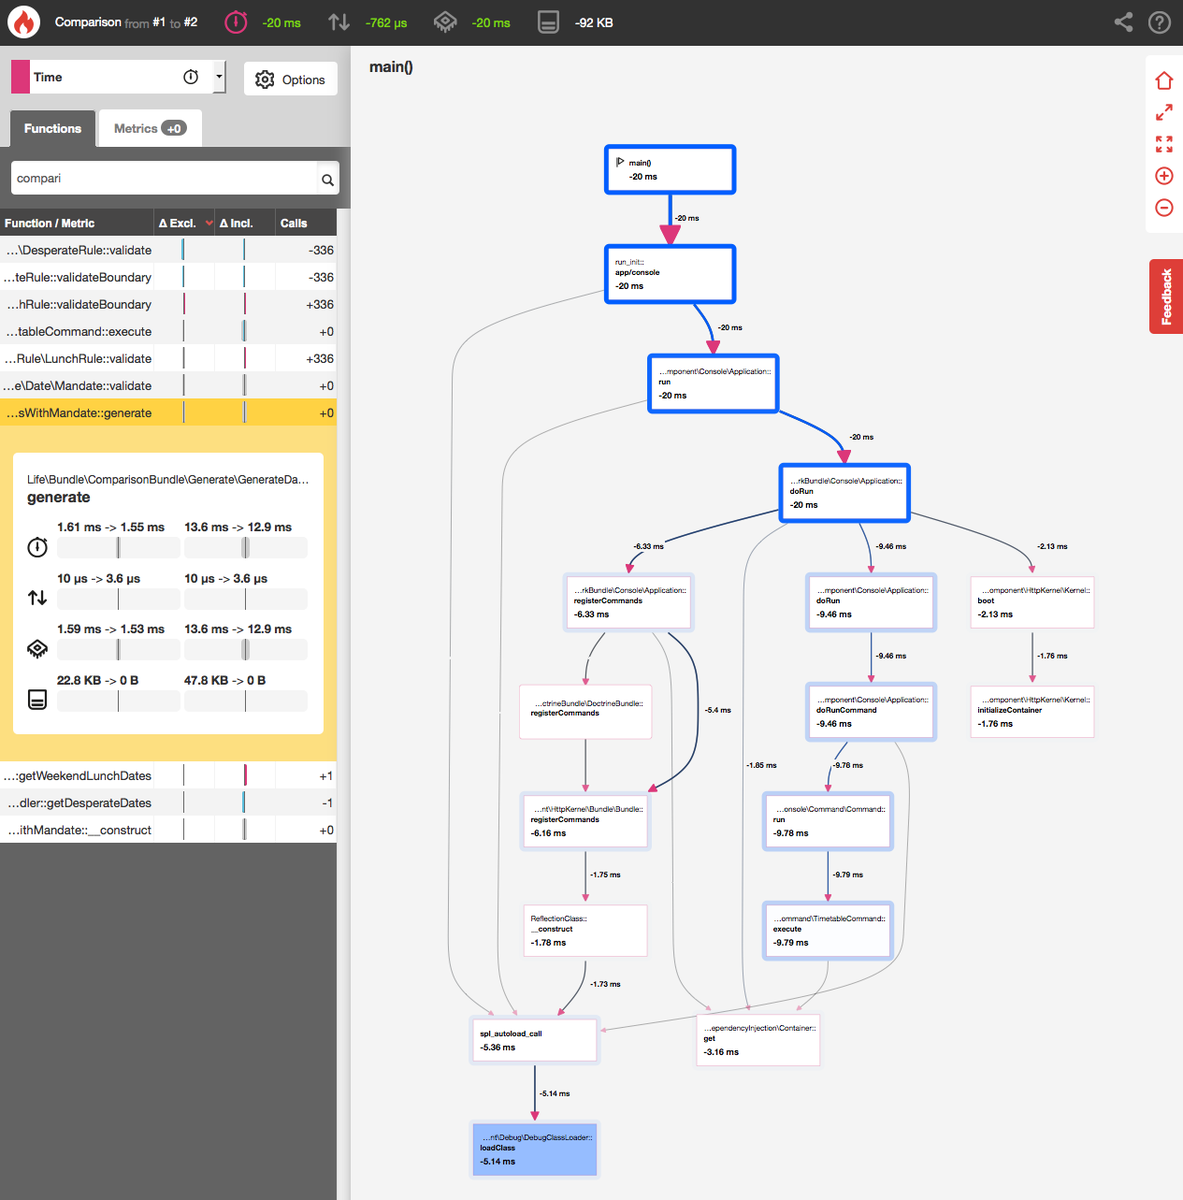This screenshot has height=1200, width=1183.
Task: Select the ReflectionClass __construct node
Action: pyautogui.click(x=585, y=930)
